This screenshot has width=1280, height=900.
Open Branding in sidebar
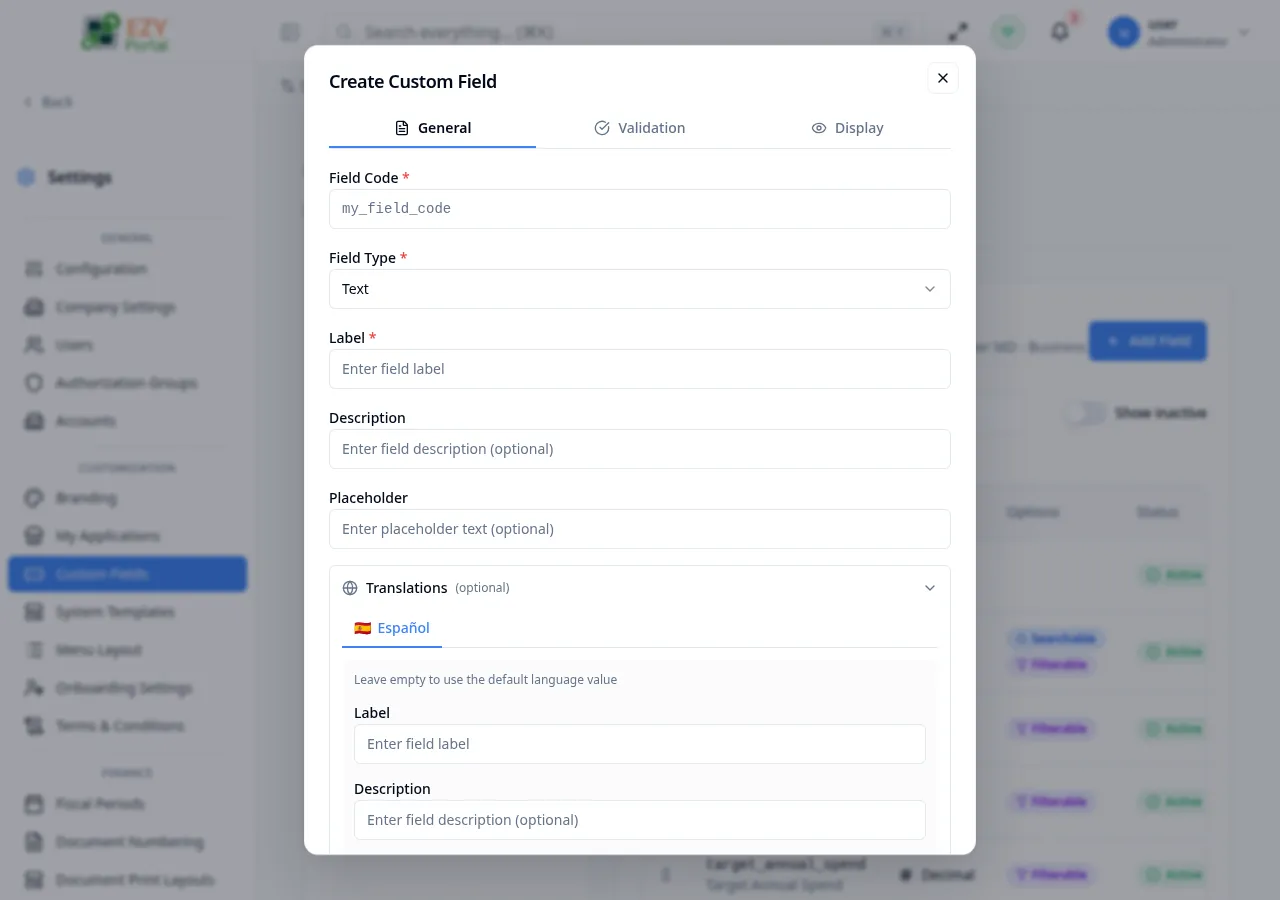click(127, 498)
